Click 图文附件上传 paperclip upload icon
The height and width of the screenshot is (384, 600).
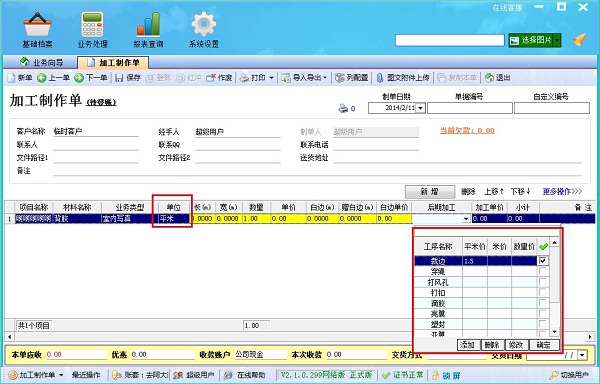point(380,78)
